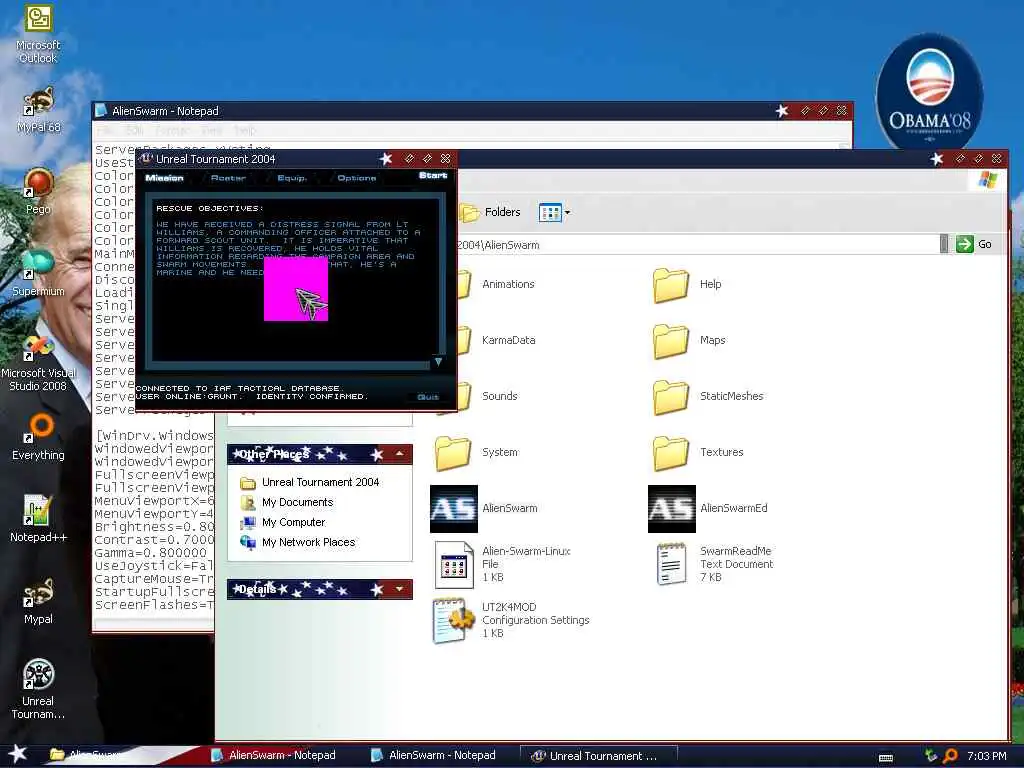This screenshot has height=768, width=1024.
Task: Click the star Start button on taskbar
Action: [17, 754]
